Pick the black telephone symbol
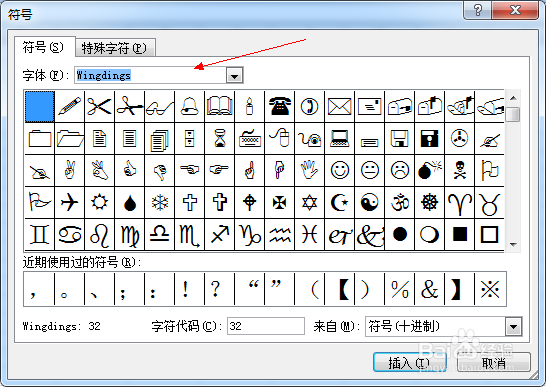The width and height of the screenshot is (546, 387). [x=279, y=106]
